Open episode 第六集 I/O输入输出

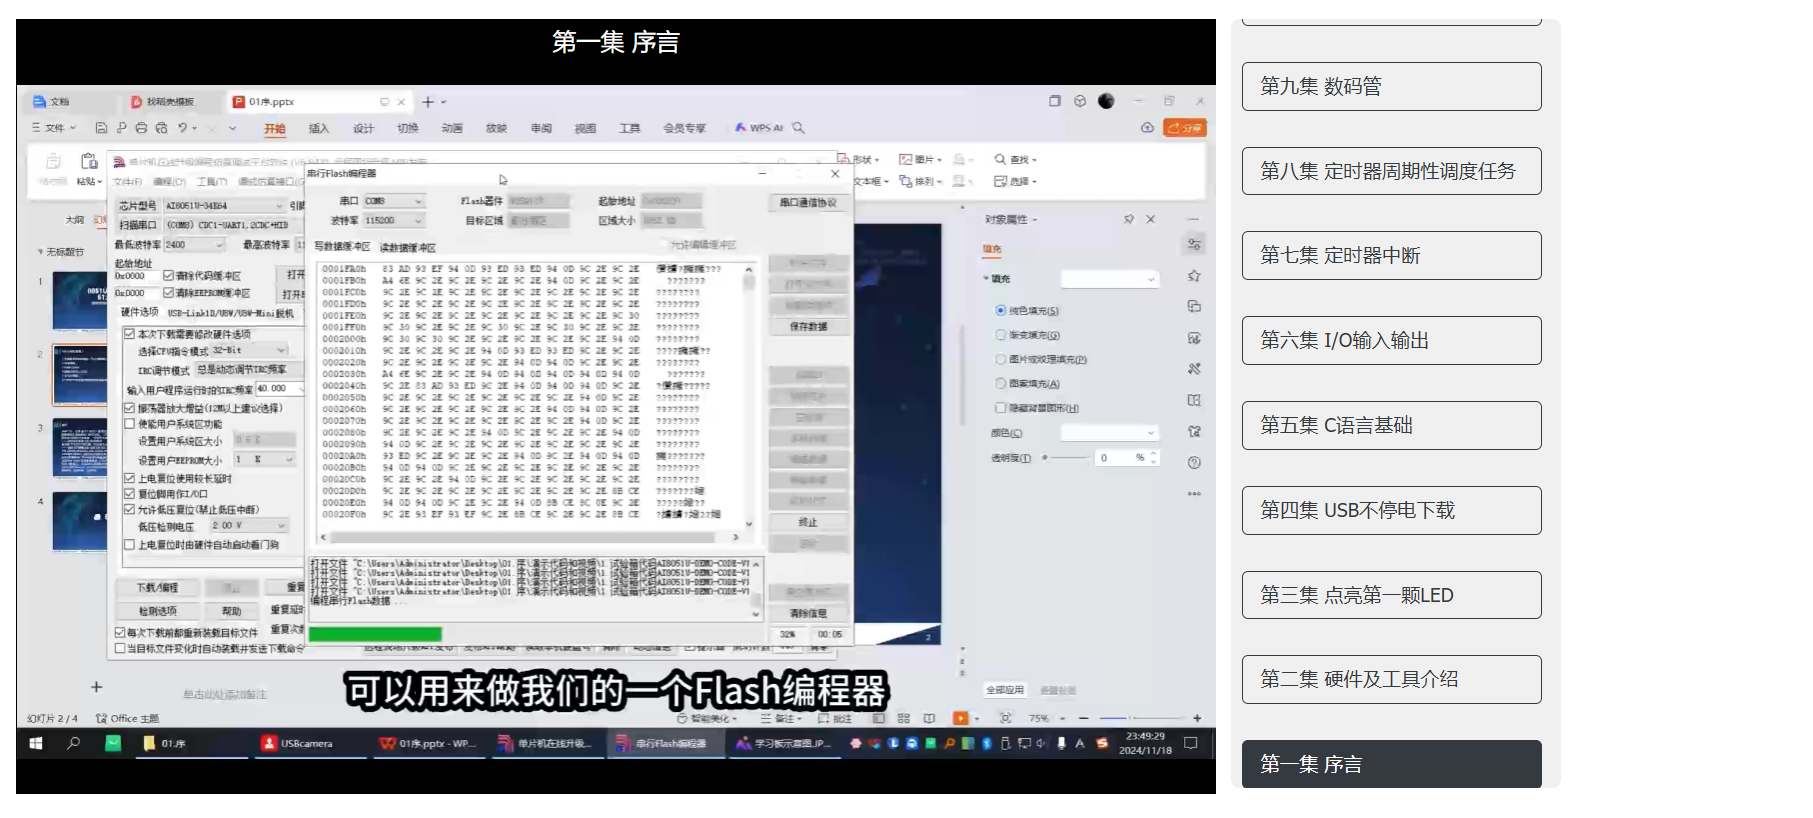(1391, 341)
